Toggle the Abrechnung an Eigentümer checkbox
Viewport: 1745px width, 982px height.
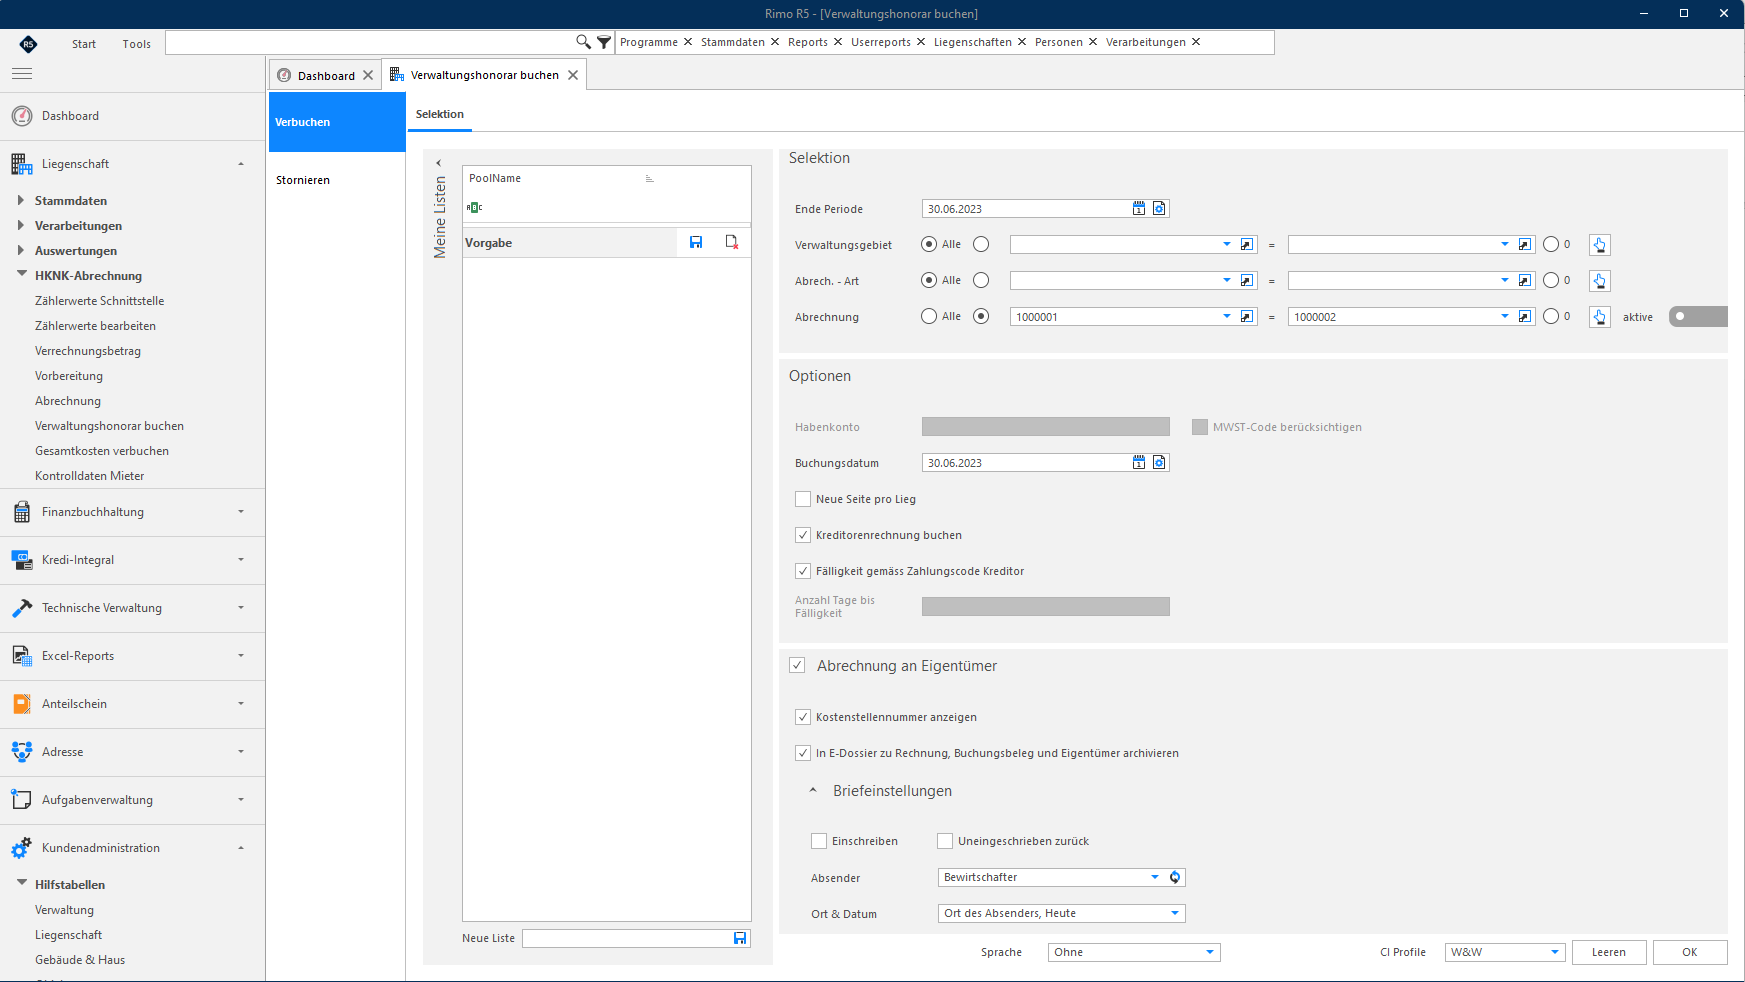[797, 665]
